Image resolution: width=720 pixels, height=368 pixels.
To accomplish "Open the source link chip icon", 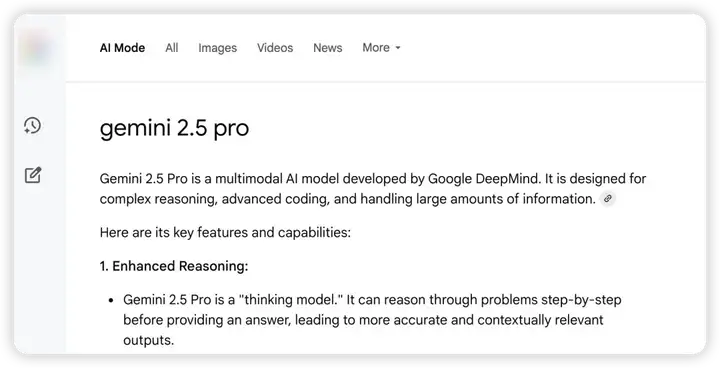I will pos(608,199).
